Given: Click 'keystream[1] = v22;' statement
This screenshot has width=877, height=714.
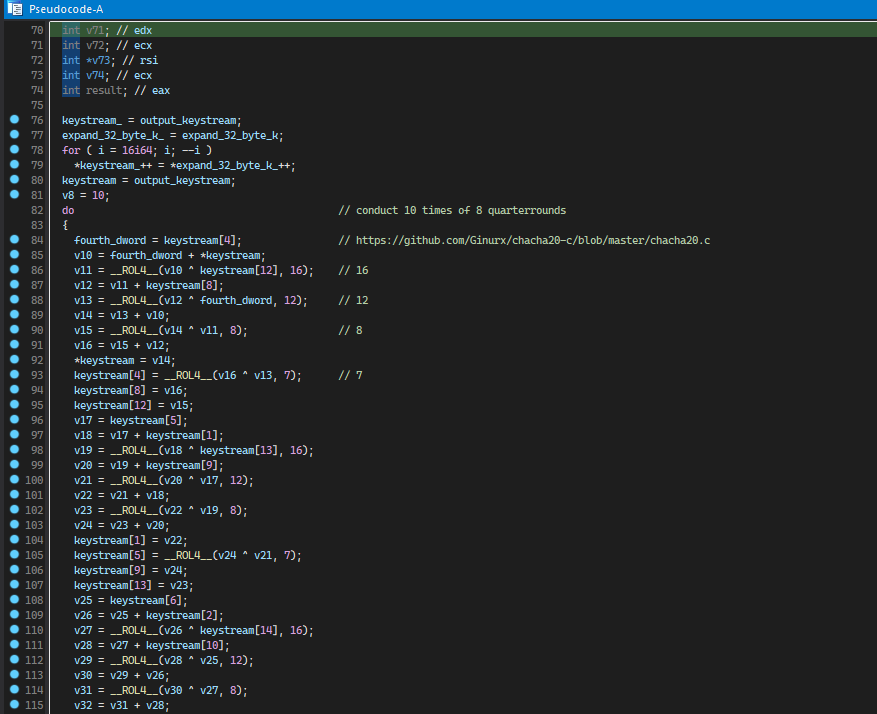Looking at the screenshot, I should click(x=130, y=541).
